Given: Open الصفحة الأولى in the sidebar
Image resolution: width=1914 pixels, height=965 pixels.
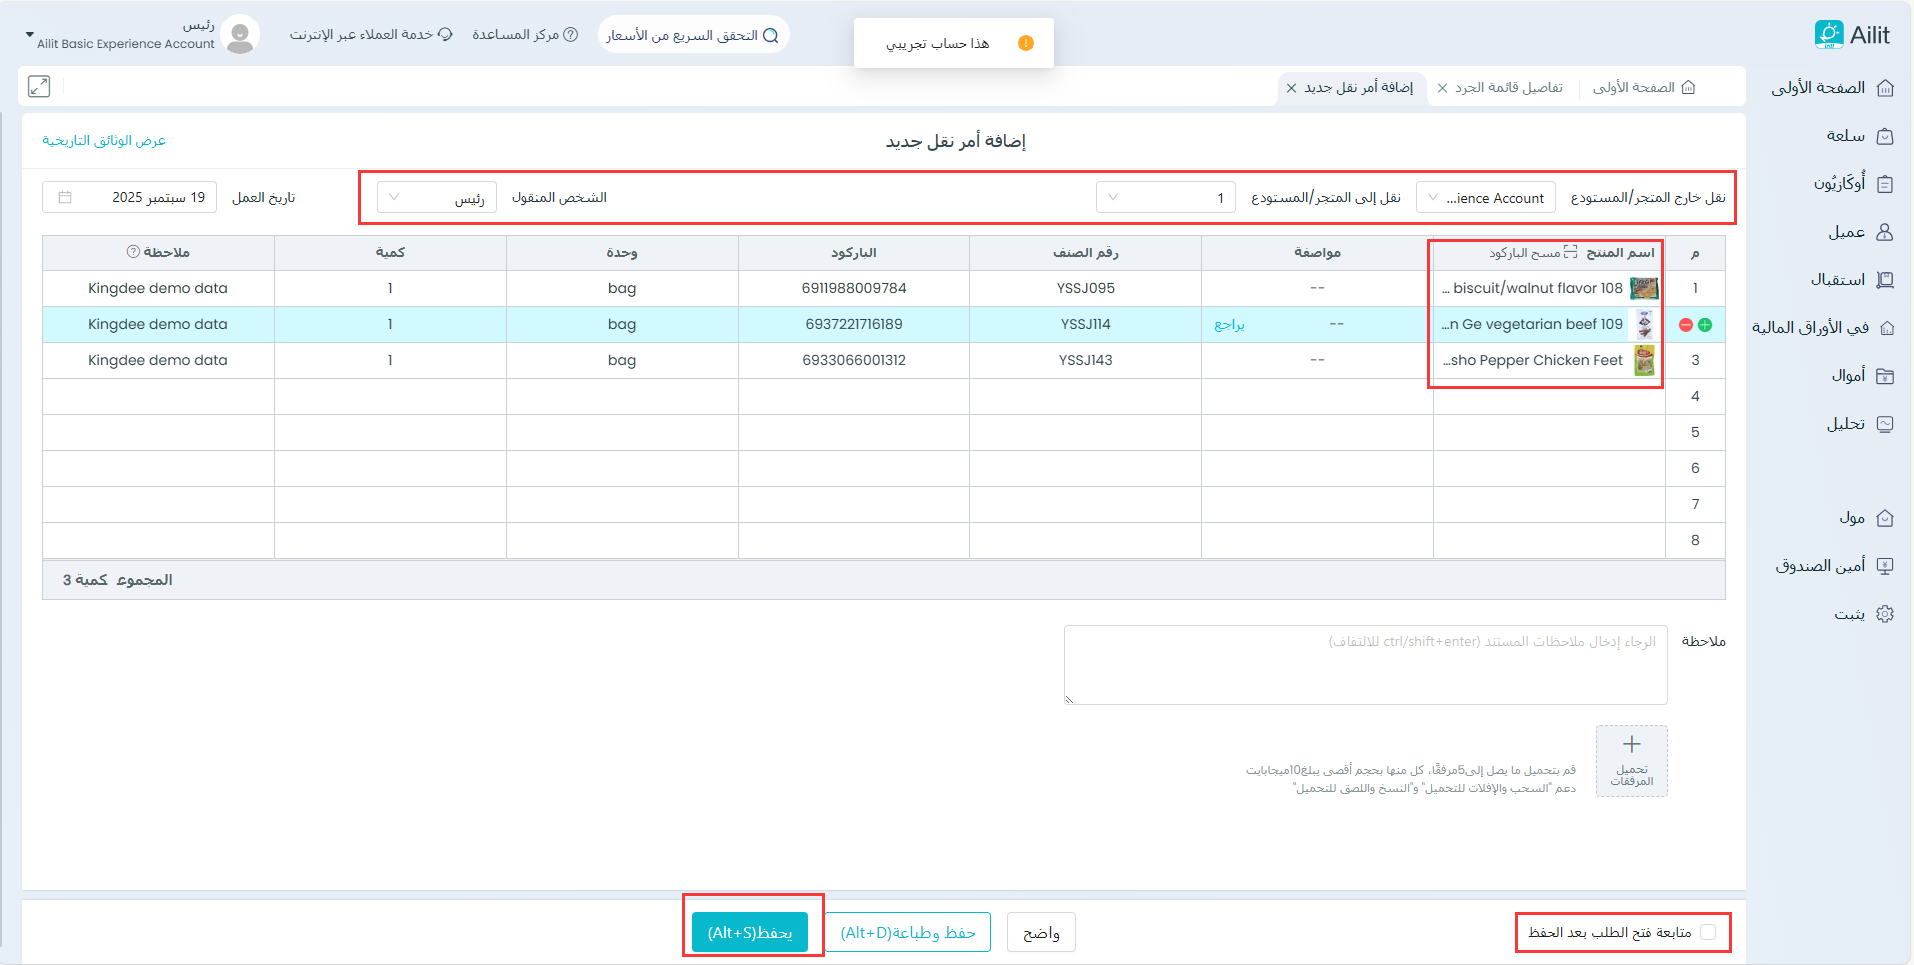Looking at the screenshot, I should 1832,88.
